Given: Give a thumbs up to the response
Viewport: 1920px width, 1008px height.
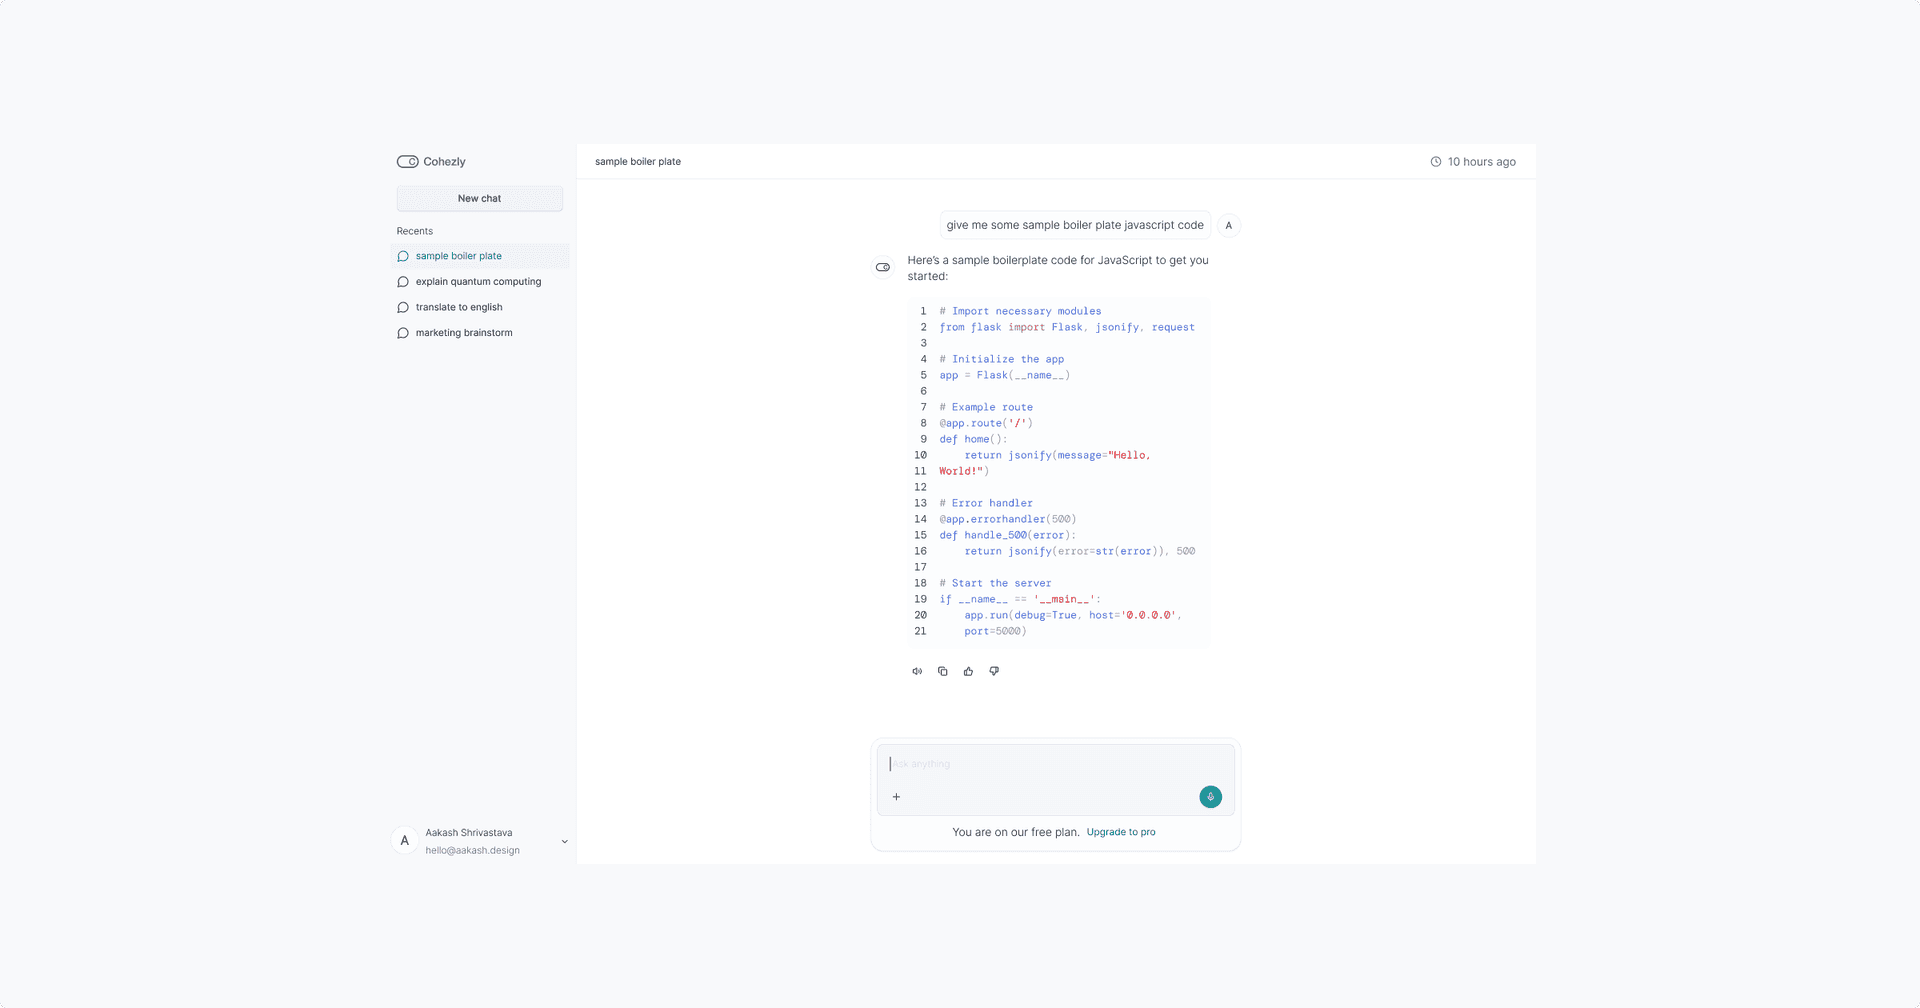Looking at the screenshot, I should tap(968, 671).
